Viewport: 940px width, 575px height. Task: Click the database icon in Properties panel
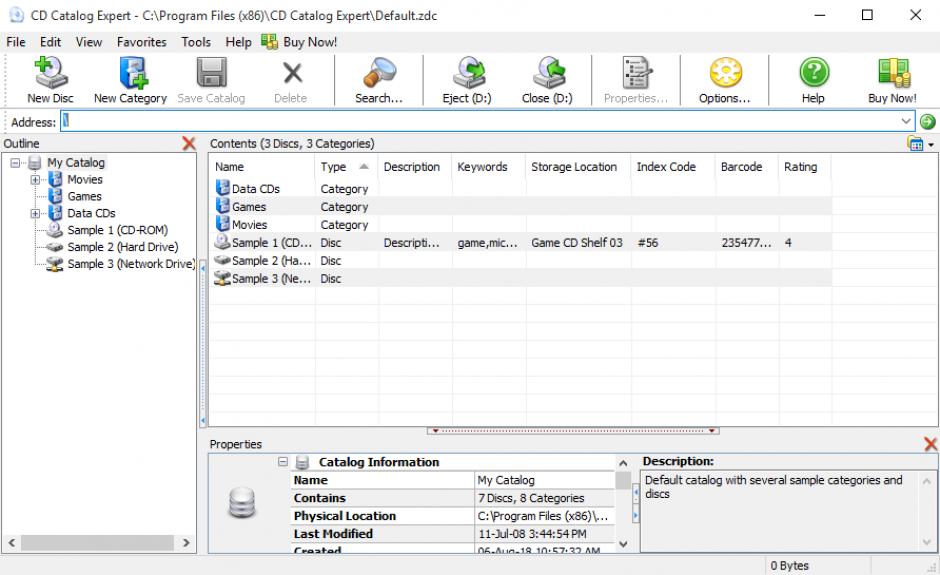(x=242, y=502)
